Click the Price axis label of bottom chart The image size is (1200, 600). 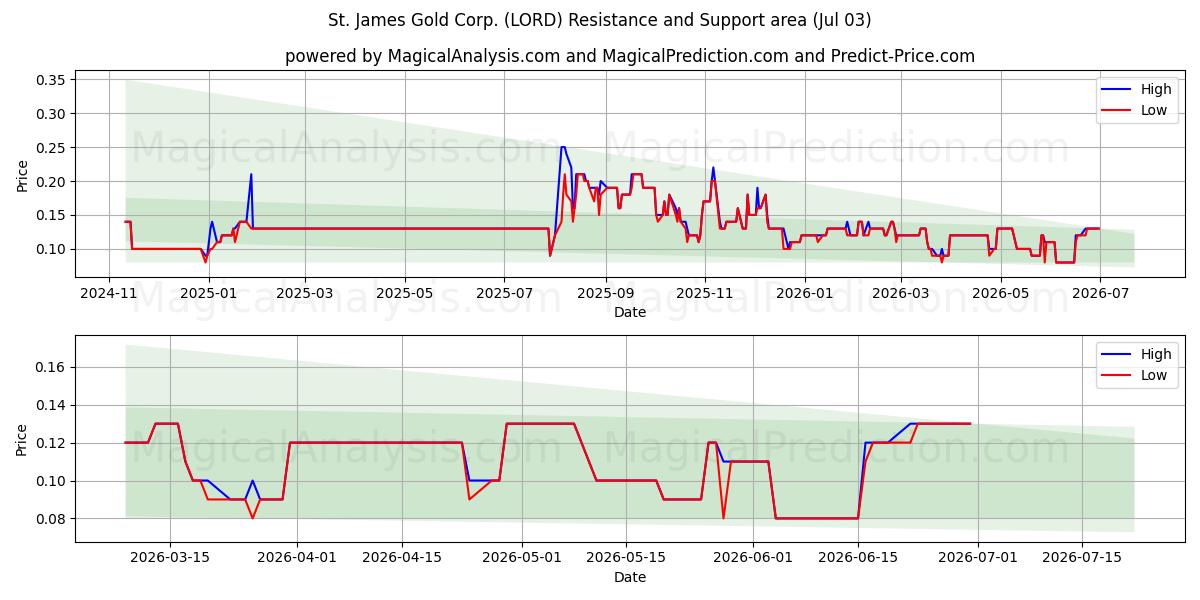tap(23, 439)
